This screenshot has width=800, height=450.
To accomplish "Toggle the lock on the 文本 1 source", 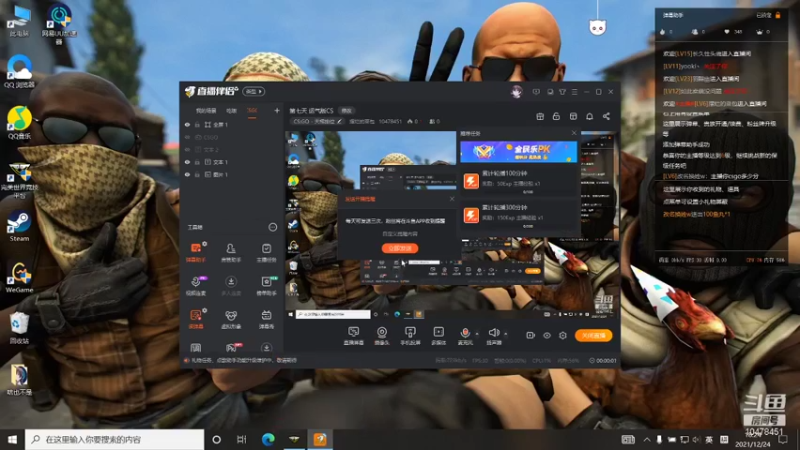I will [197, 162].
